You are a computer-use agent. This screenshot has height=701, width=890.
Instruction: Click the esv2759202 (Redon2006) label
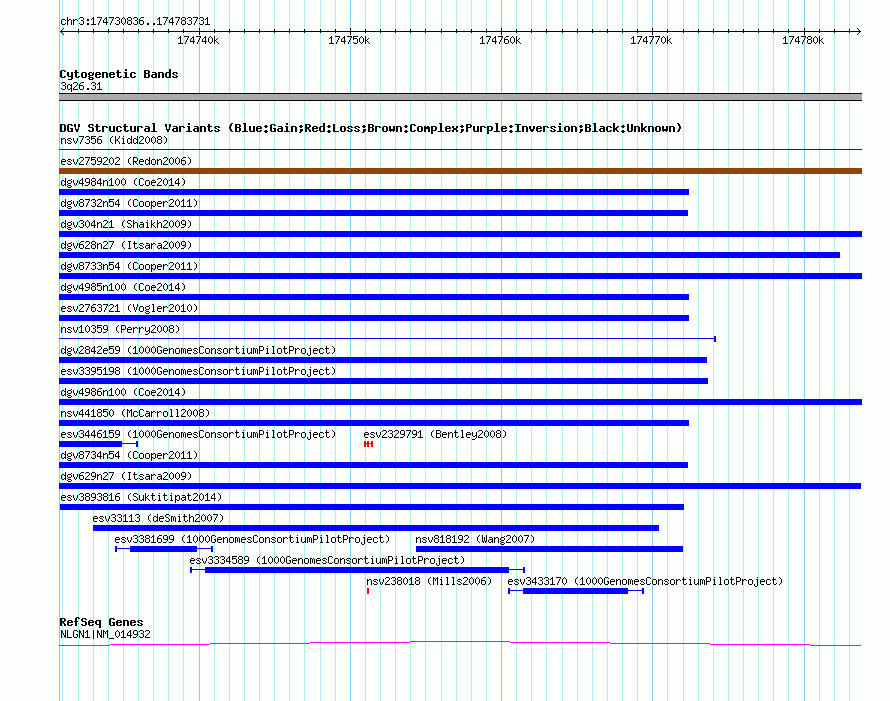(126, 161)
